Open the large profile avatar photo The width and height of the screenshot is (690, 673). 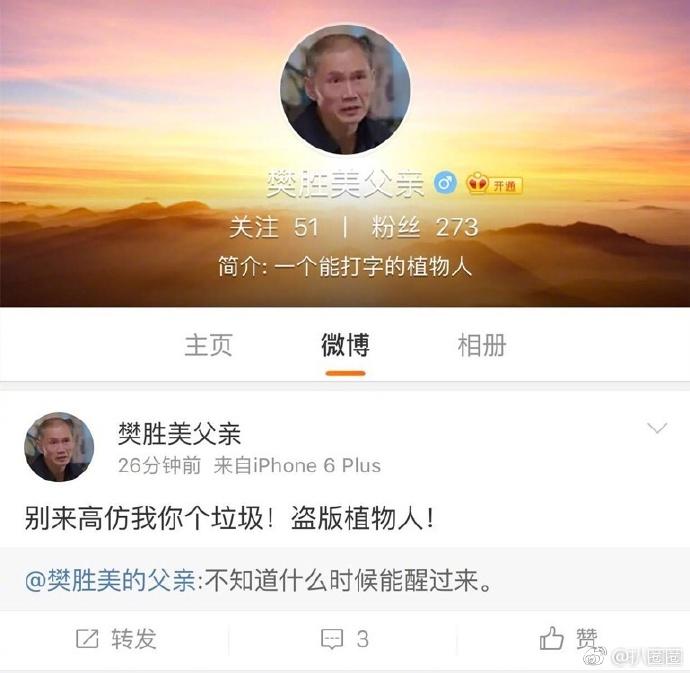345,90
